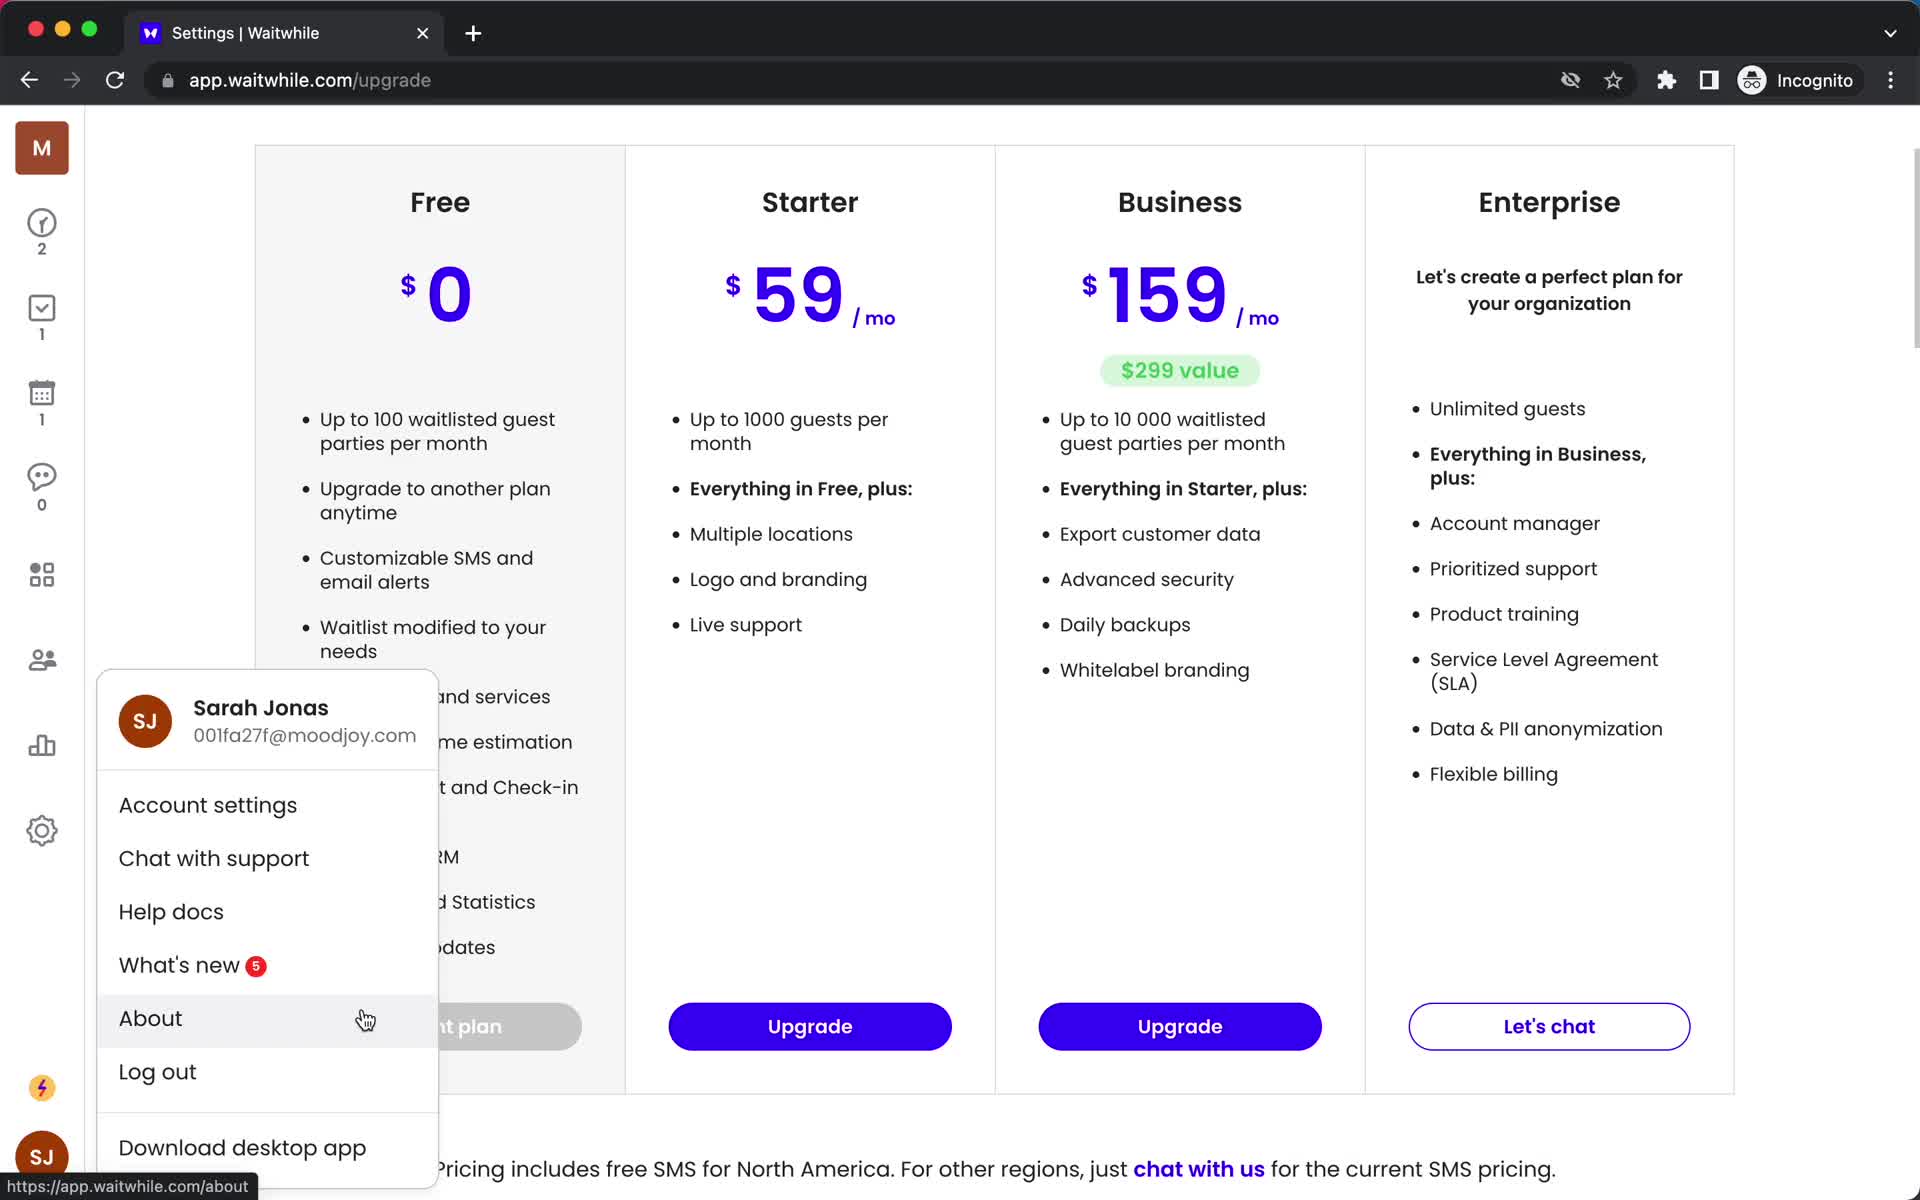1920x1200 pixels.
Task: Click 'What's new' with badge in menu
Action: [192, 965]
